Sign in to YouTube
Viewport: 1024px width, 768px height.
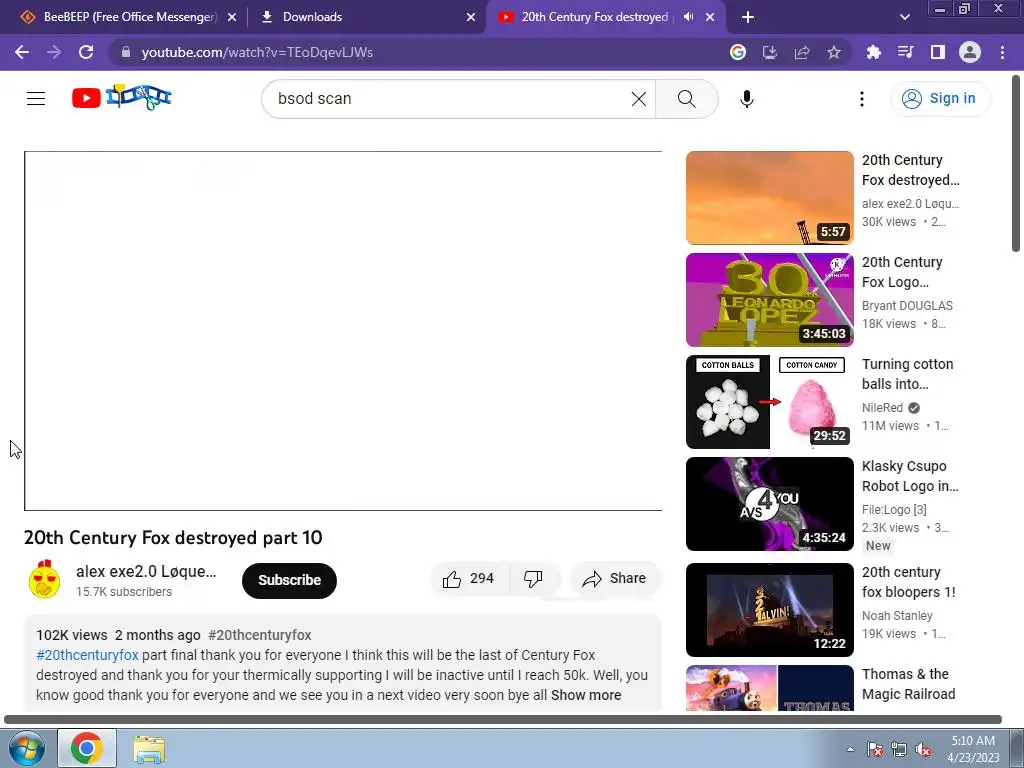[x=939, y=99]
